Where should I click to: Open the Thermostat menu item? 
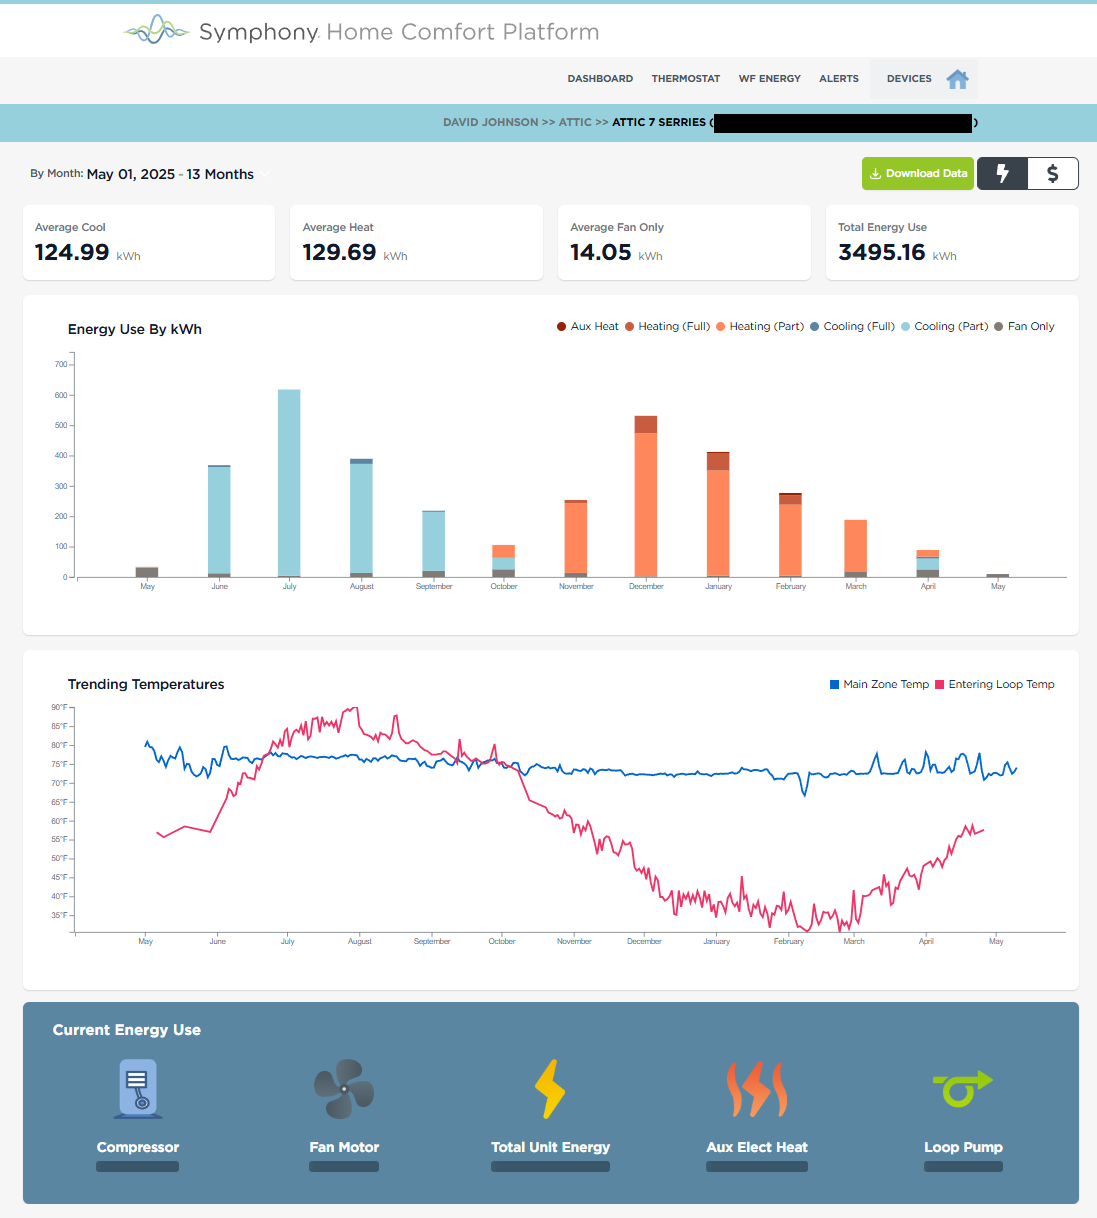point(686,79)
